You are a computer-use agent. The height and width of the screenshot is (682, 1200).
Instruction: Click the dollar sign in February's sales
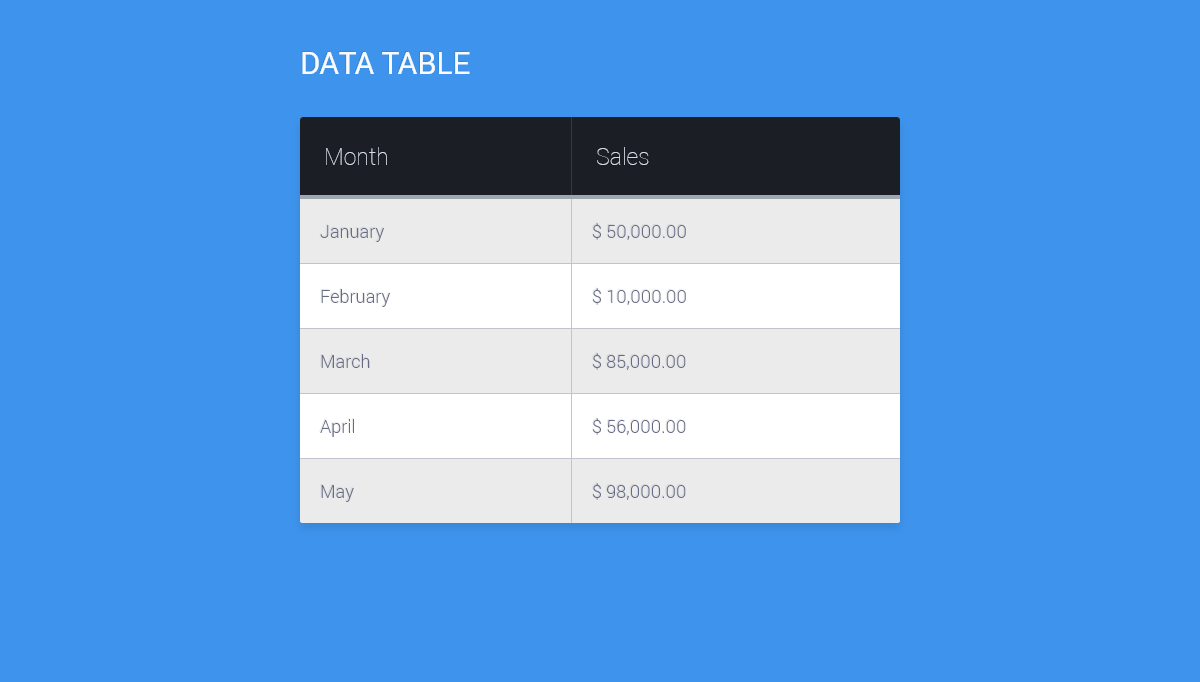(x=597, y=297)
